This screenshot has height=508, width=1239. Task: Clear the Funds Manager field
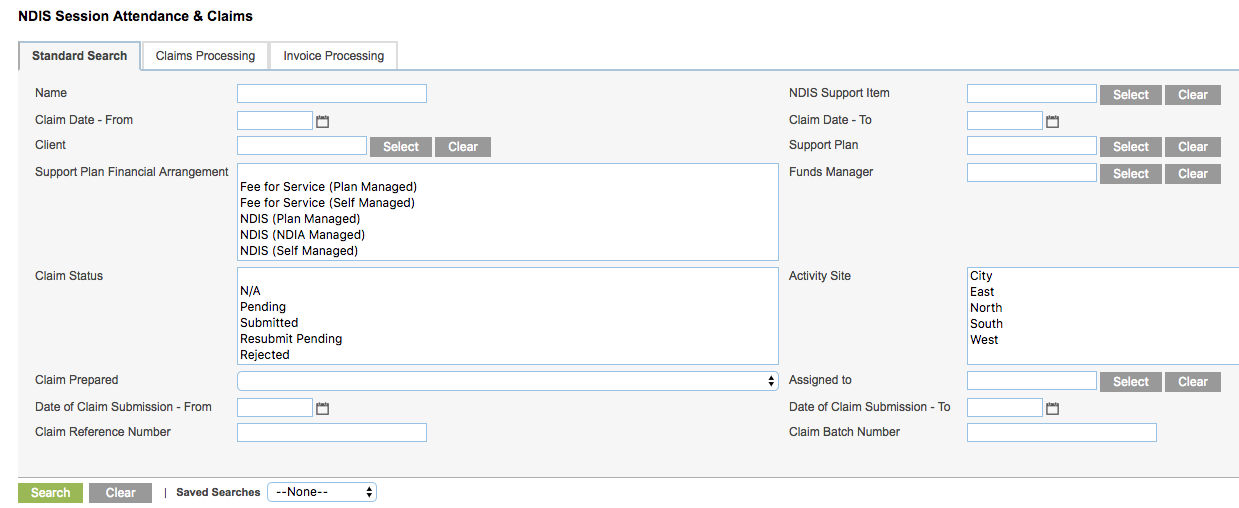click(1193, 174)
